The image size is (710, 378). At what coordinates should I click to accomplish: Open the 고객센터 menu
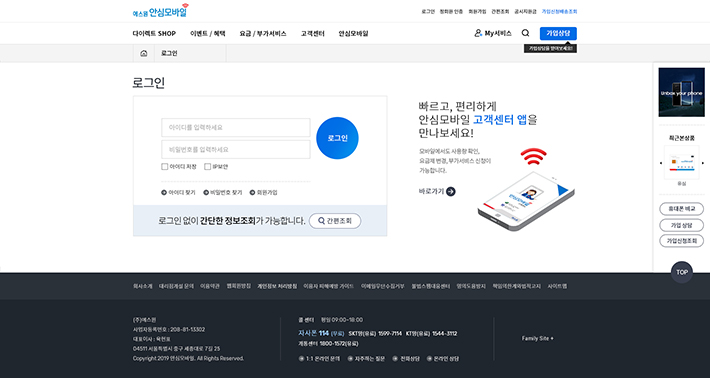[x=313, y=33]
